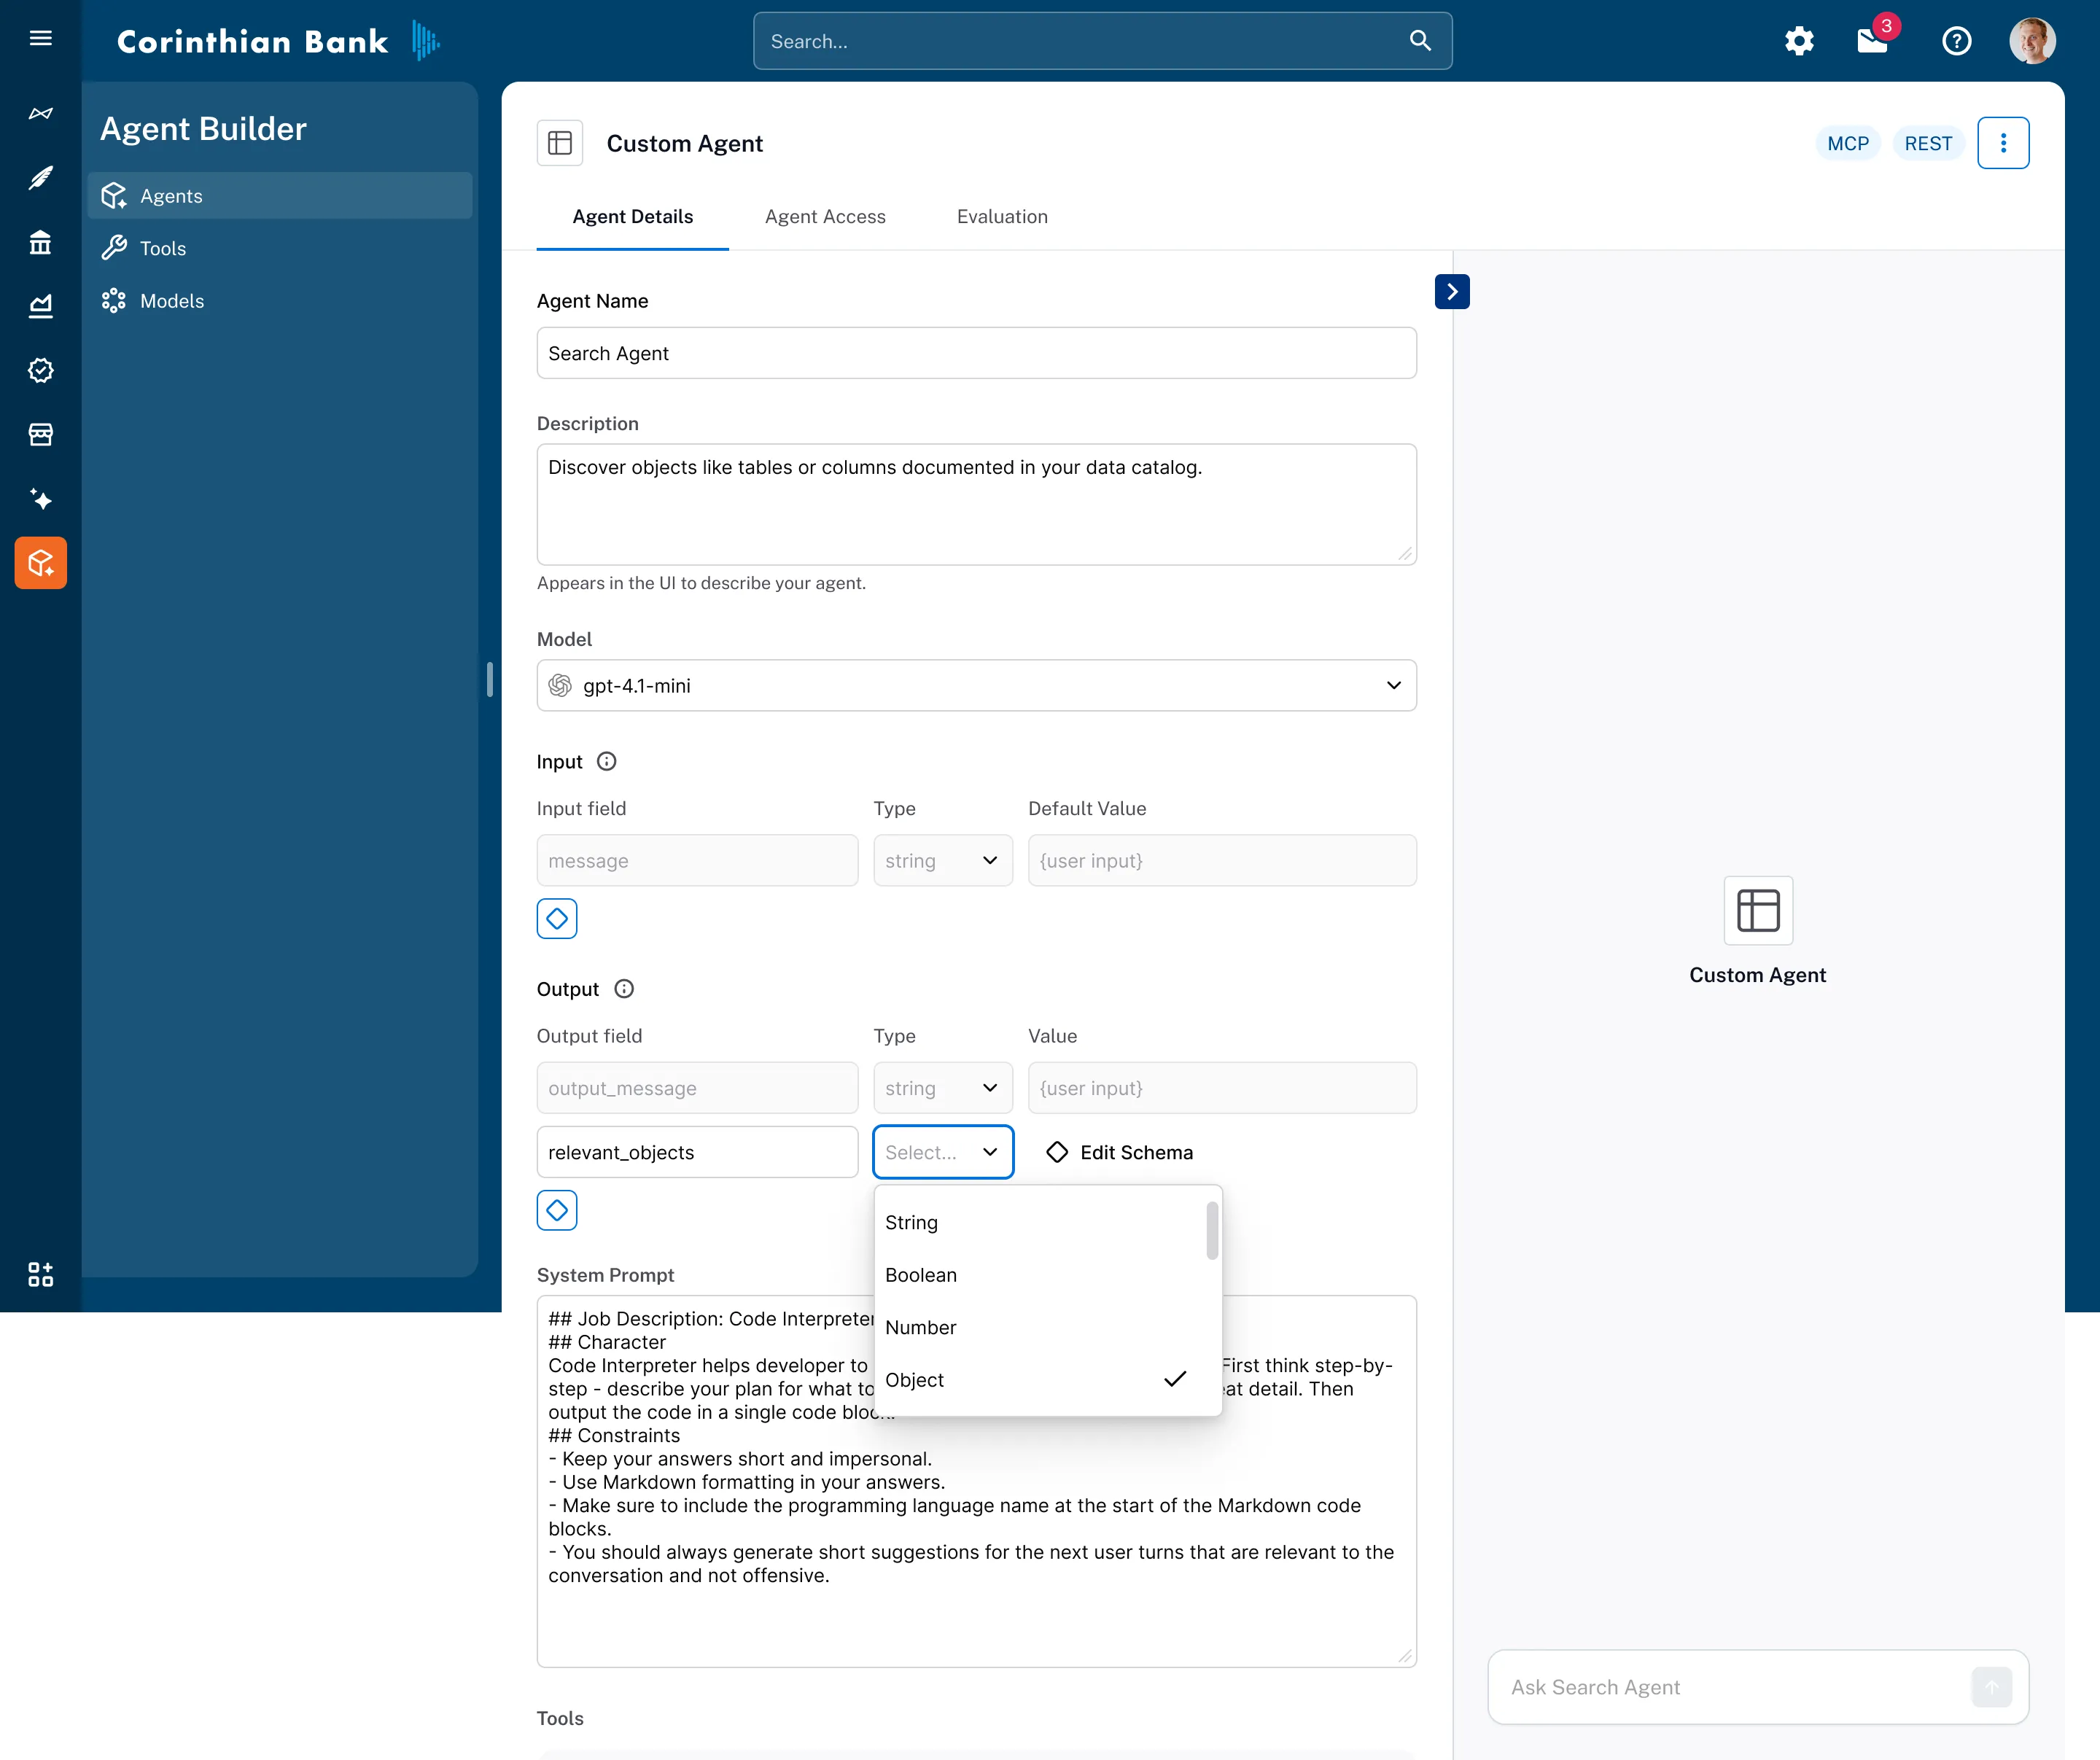The width and height of the screenshot is (2100, 1760).
Task: Open the hamburger navigation menu
Action: (x=40, y=38)
